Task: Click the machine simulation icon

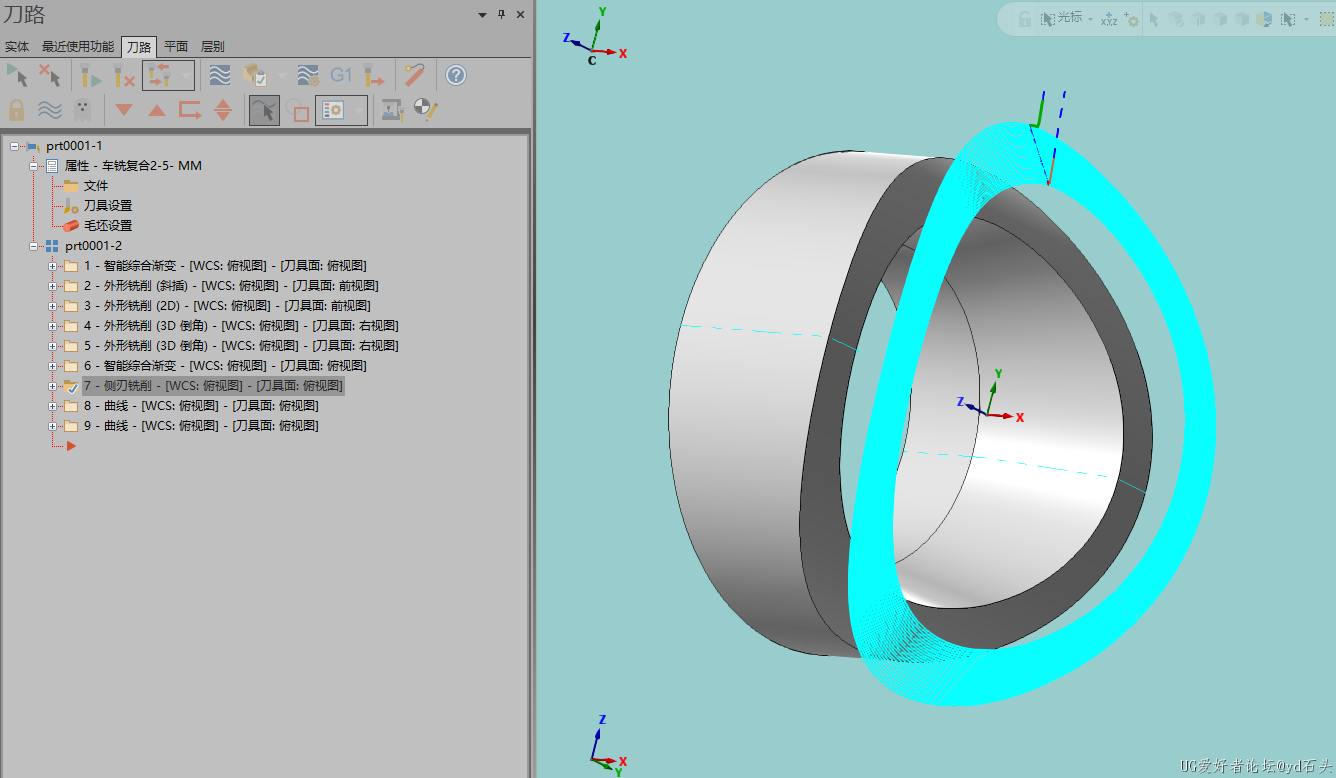Action: point(393,110)
